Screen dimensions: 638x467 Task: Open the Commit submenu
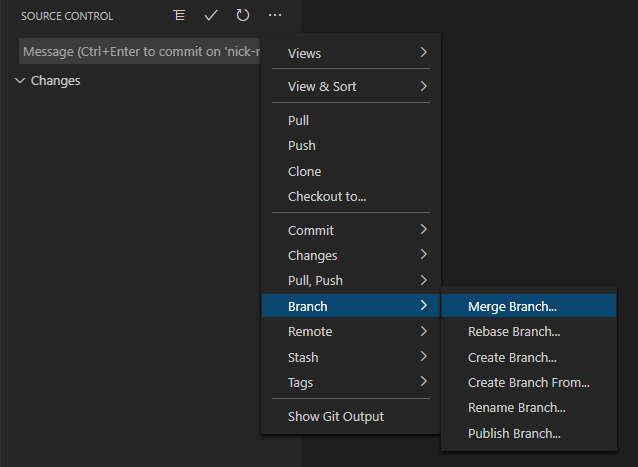coord(351,230)
